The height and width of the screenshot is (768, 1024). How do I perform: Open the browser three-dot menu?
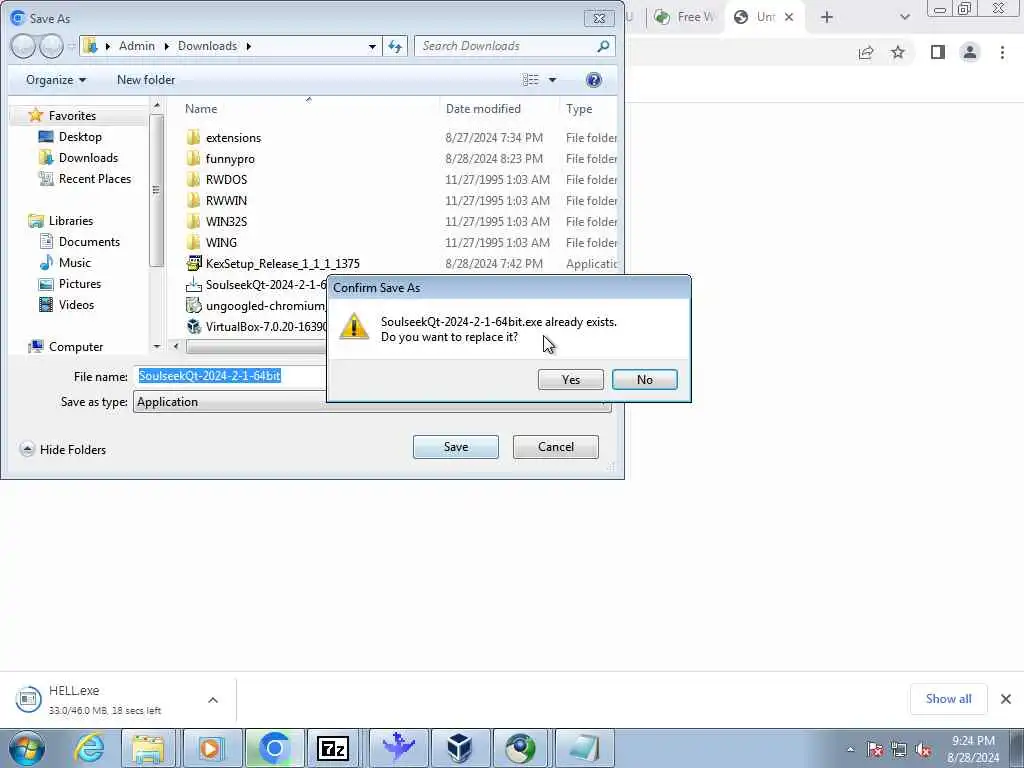pyautogui.click(x=1002, y=52)
